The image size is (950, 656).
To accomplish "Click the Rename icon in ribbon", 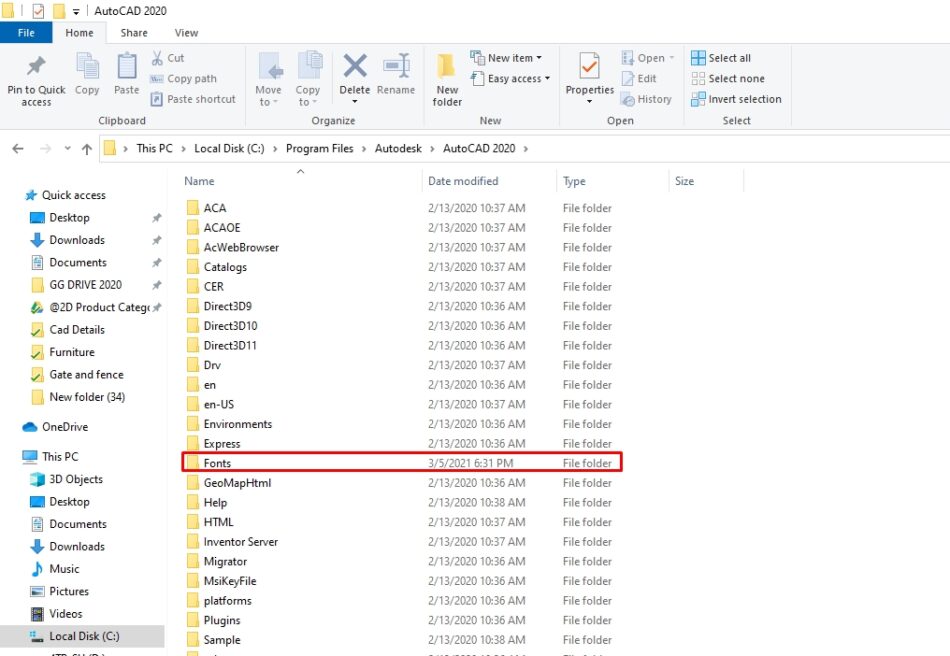I will pyautogui.click(x=396, y=68).
